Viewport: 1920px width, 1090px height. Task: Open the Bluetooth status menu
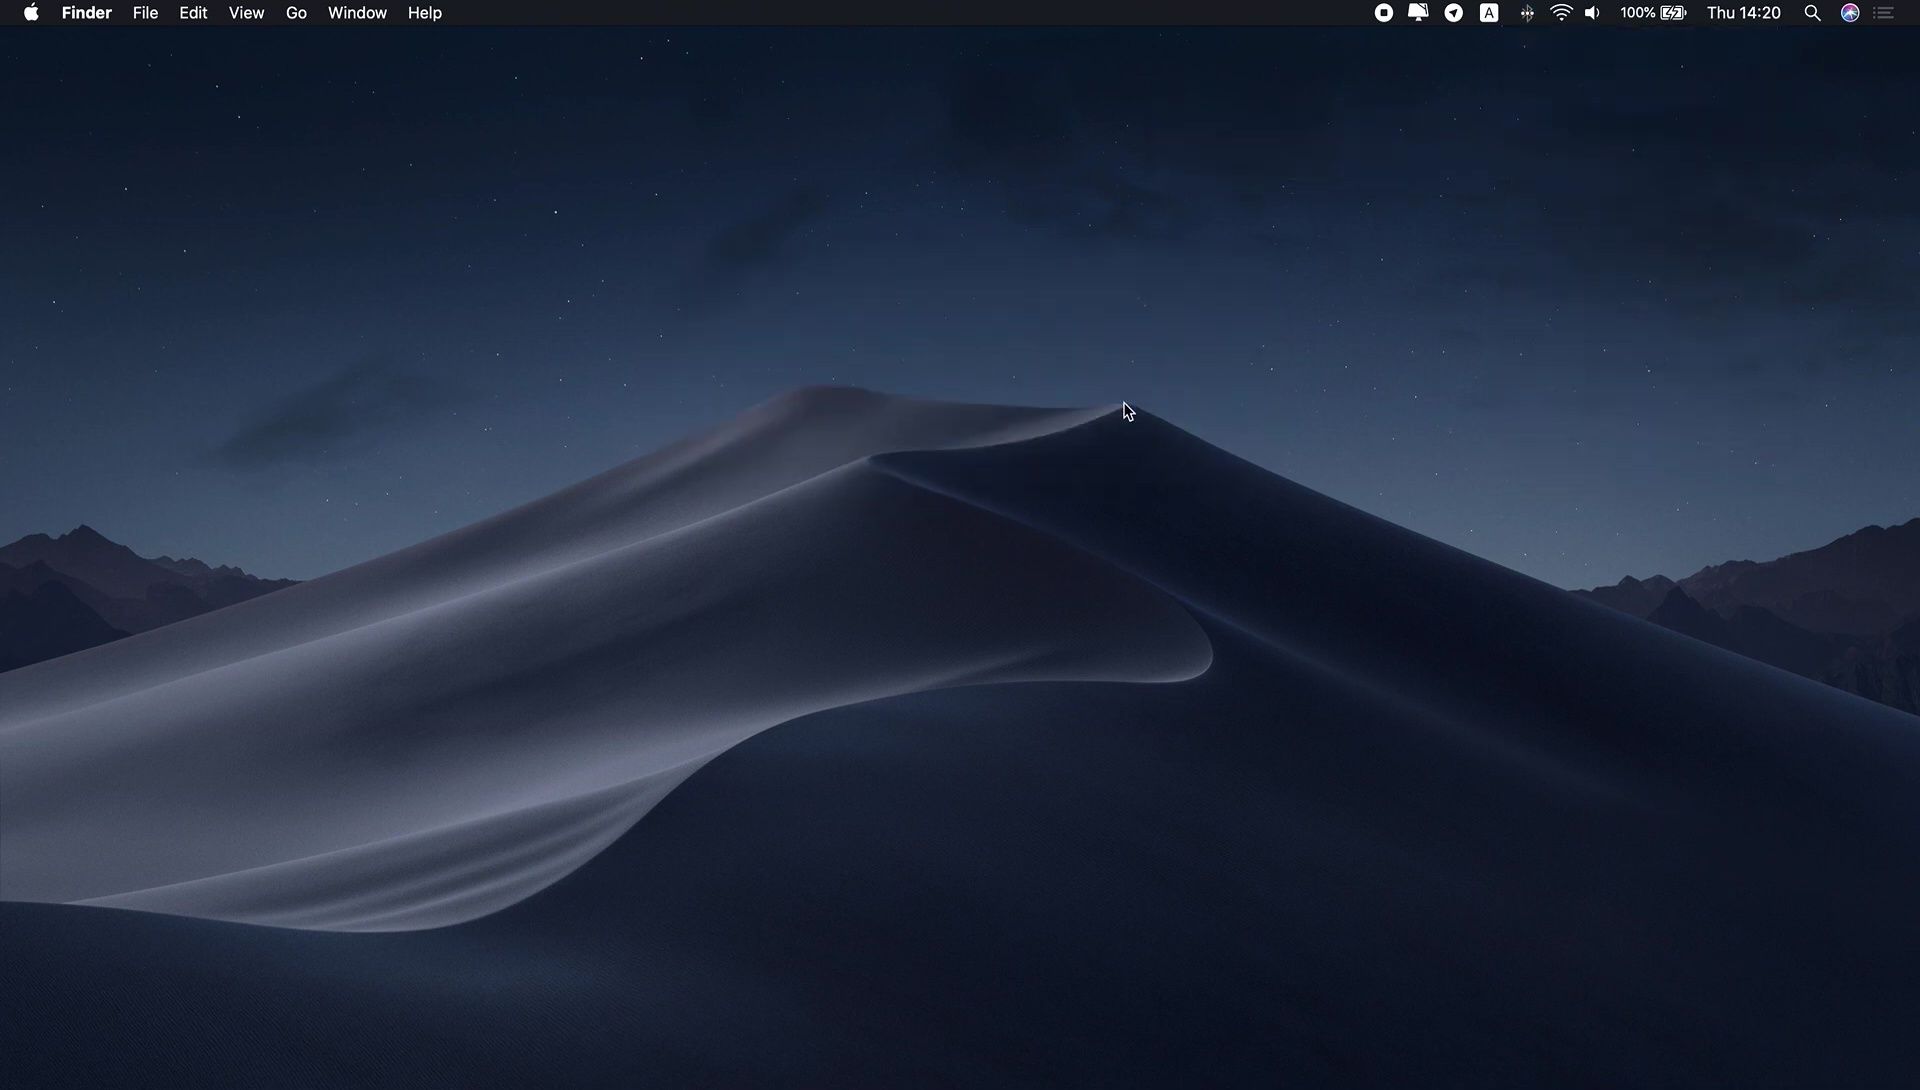coord(1527,13)
